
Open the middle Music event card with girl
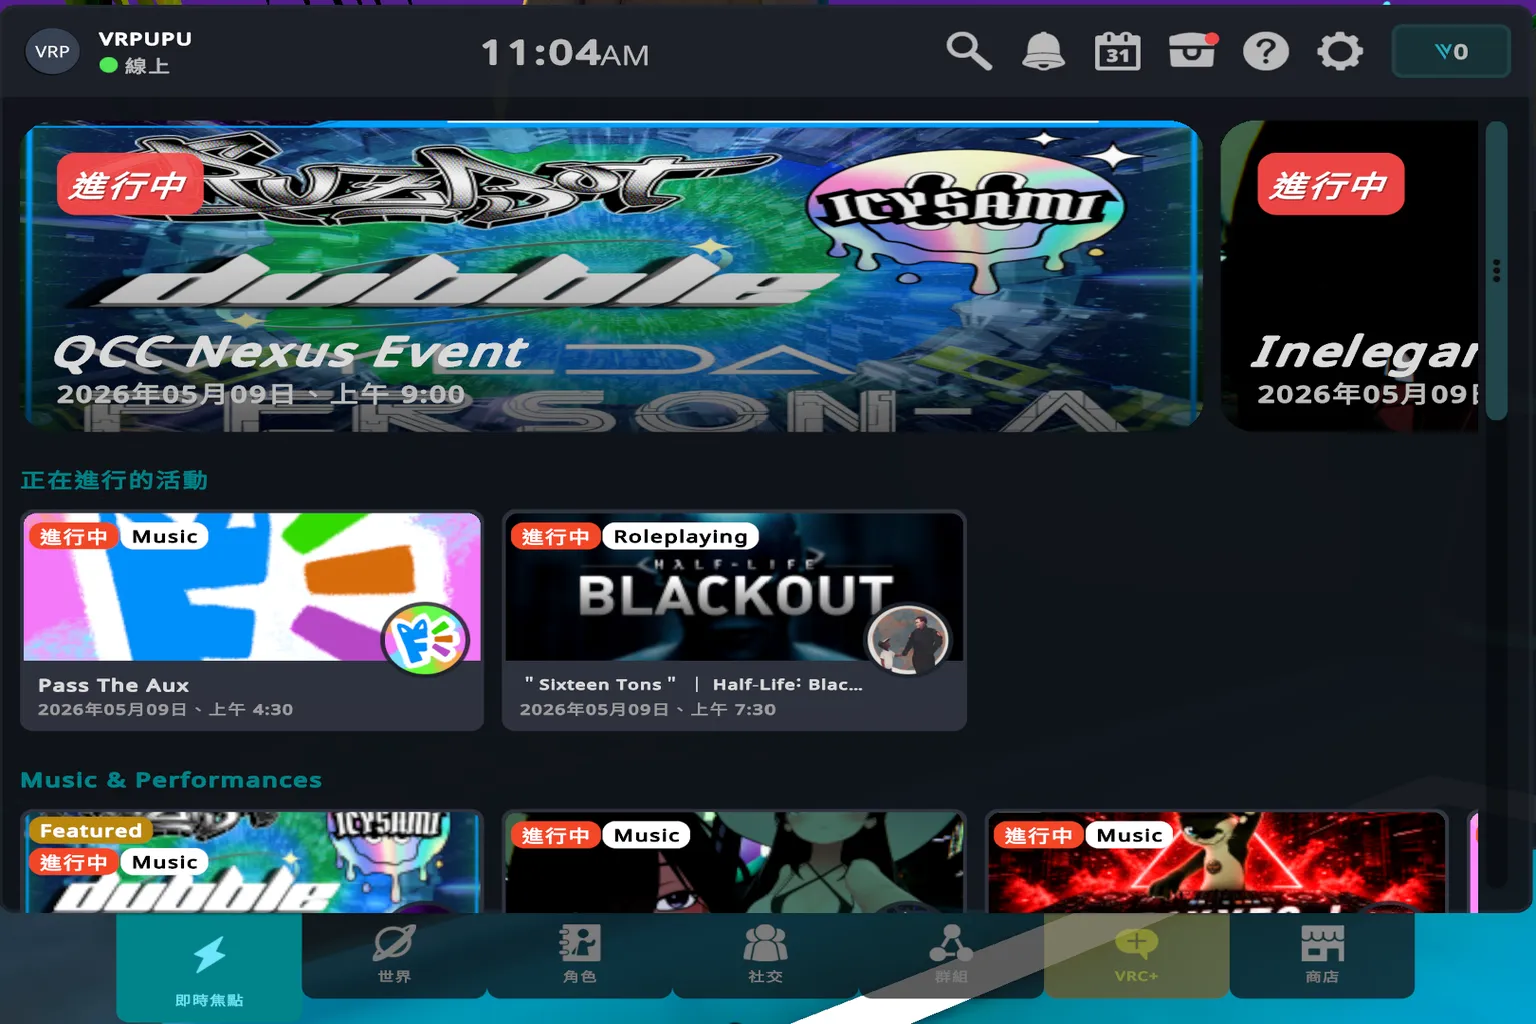click(734, 862)
